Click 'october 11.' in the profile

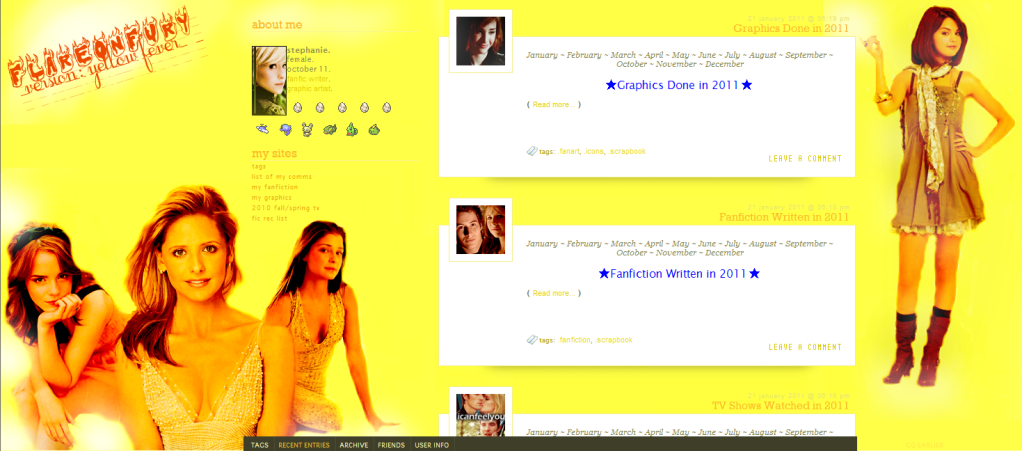pyautogui.click(x=308, y=69)
